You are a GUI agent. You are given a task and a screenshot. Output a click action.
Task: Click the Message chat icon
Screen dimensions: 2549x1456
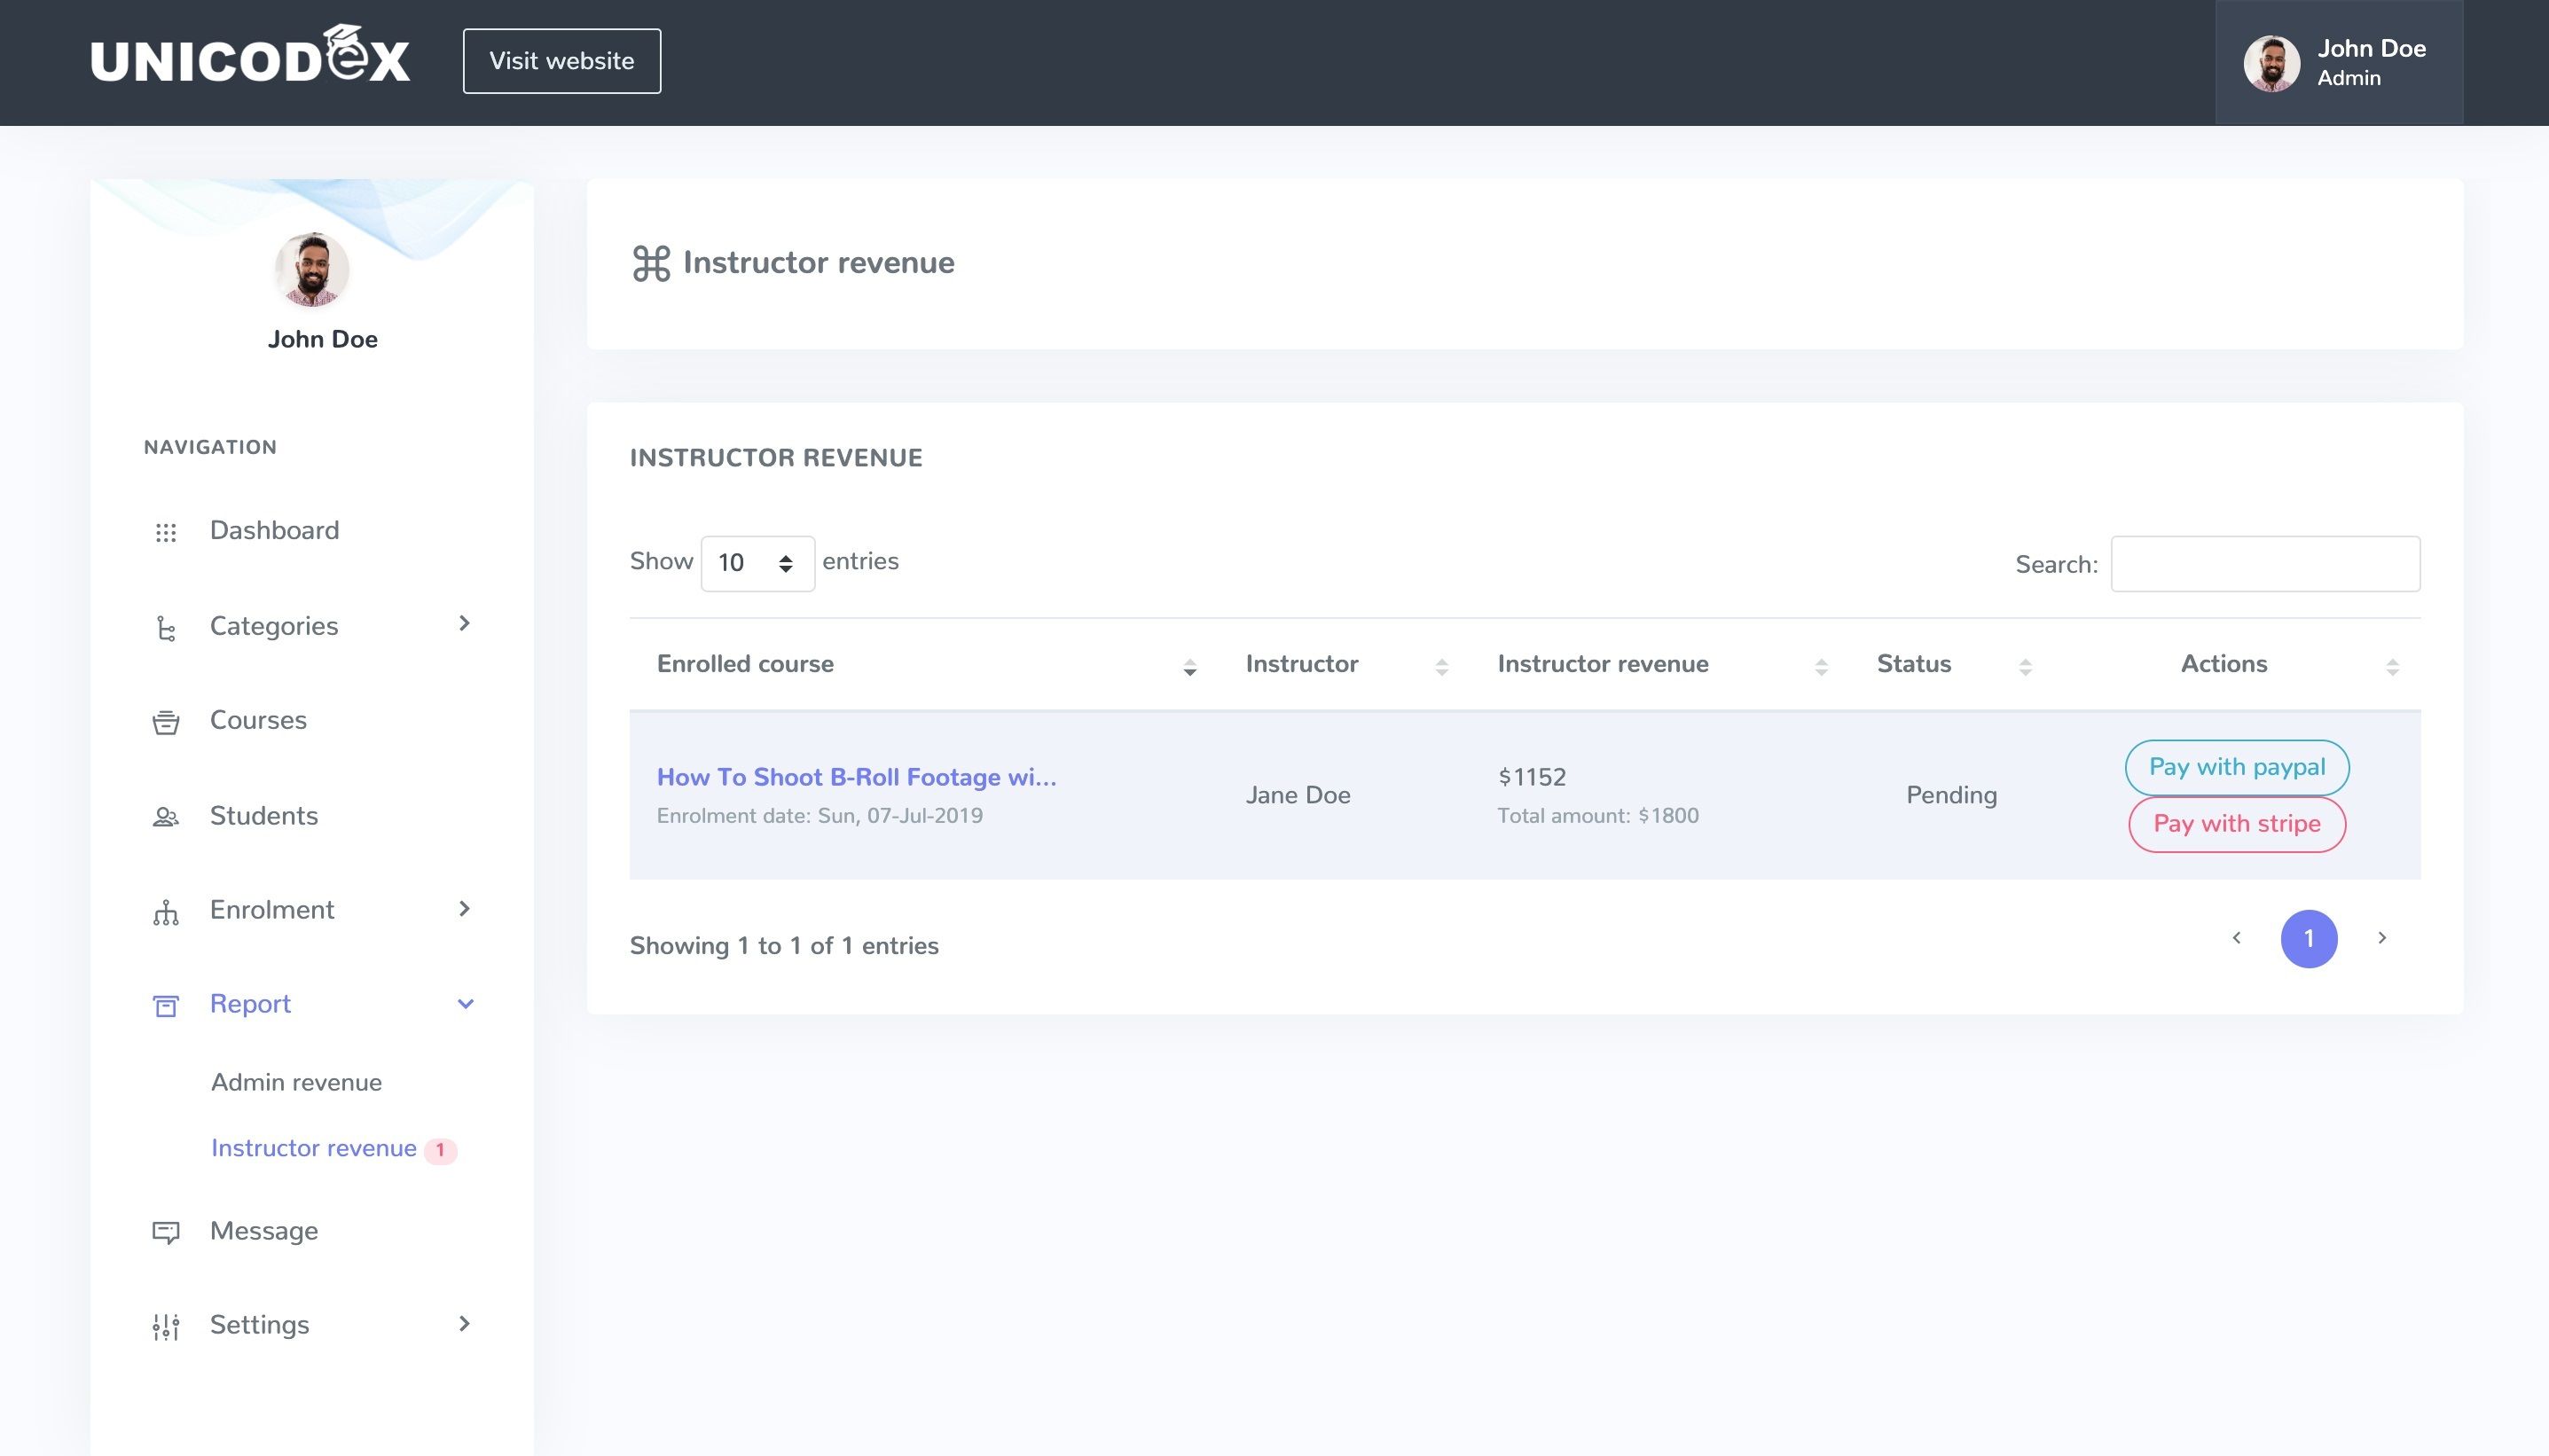click(x=166, y=1232)
